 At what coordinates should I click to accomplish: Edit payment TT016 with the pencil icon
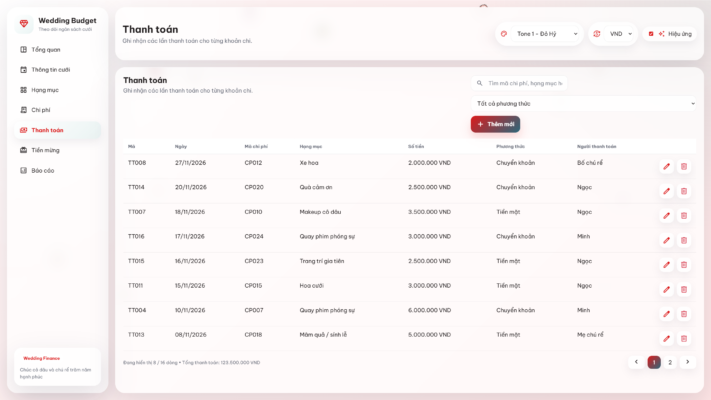[x=666, y=240]
